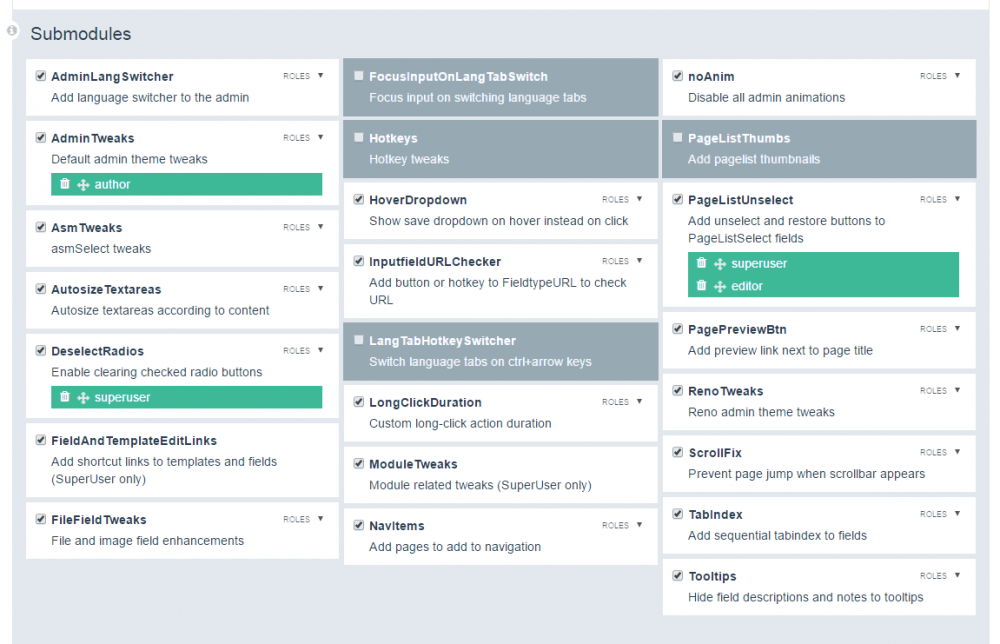Expand Roles dropdown for NavItems
The width and height of the screenshot is (1000, 644).
(622, 525)
